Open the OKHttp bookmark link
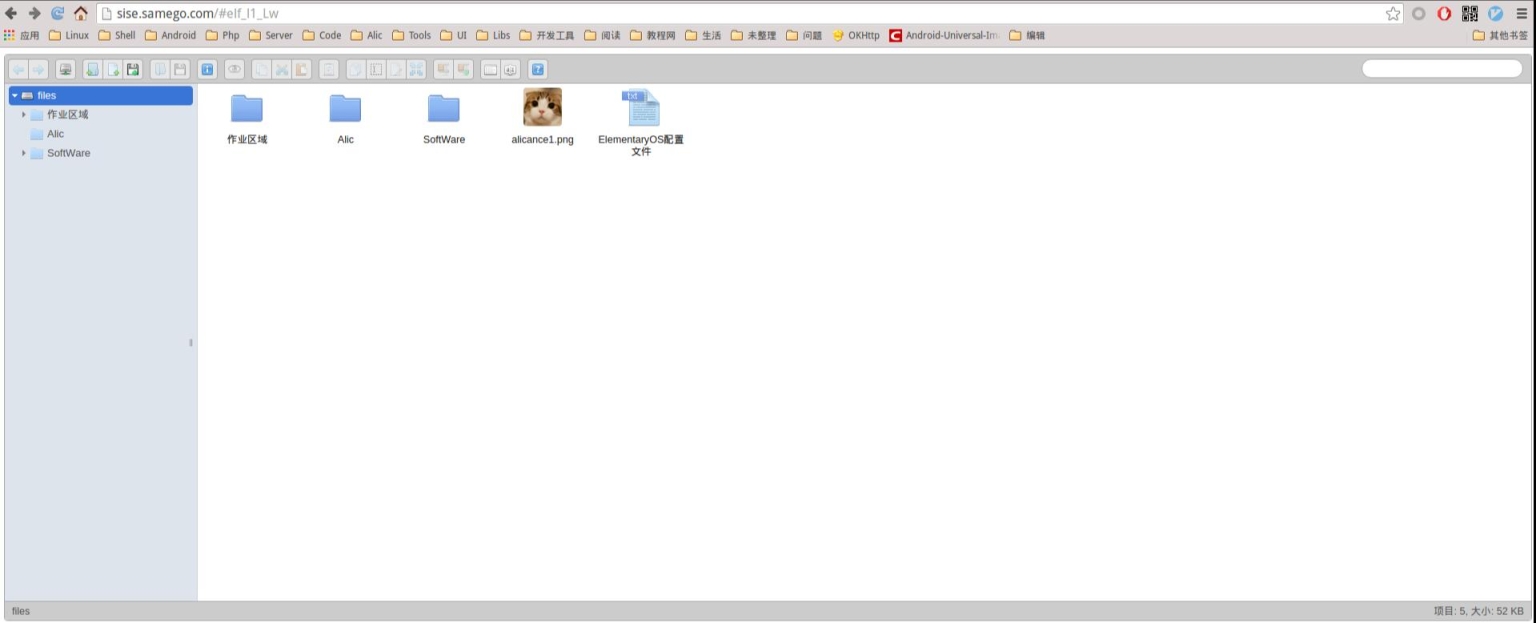 (x=856, y=35)
